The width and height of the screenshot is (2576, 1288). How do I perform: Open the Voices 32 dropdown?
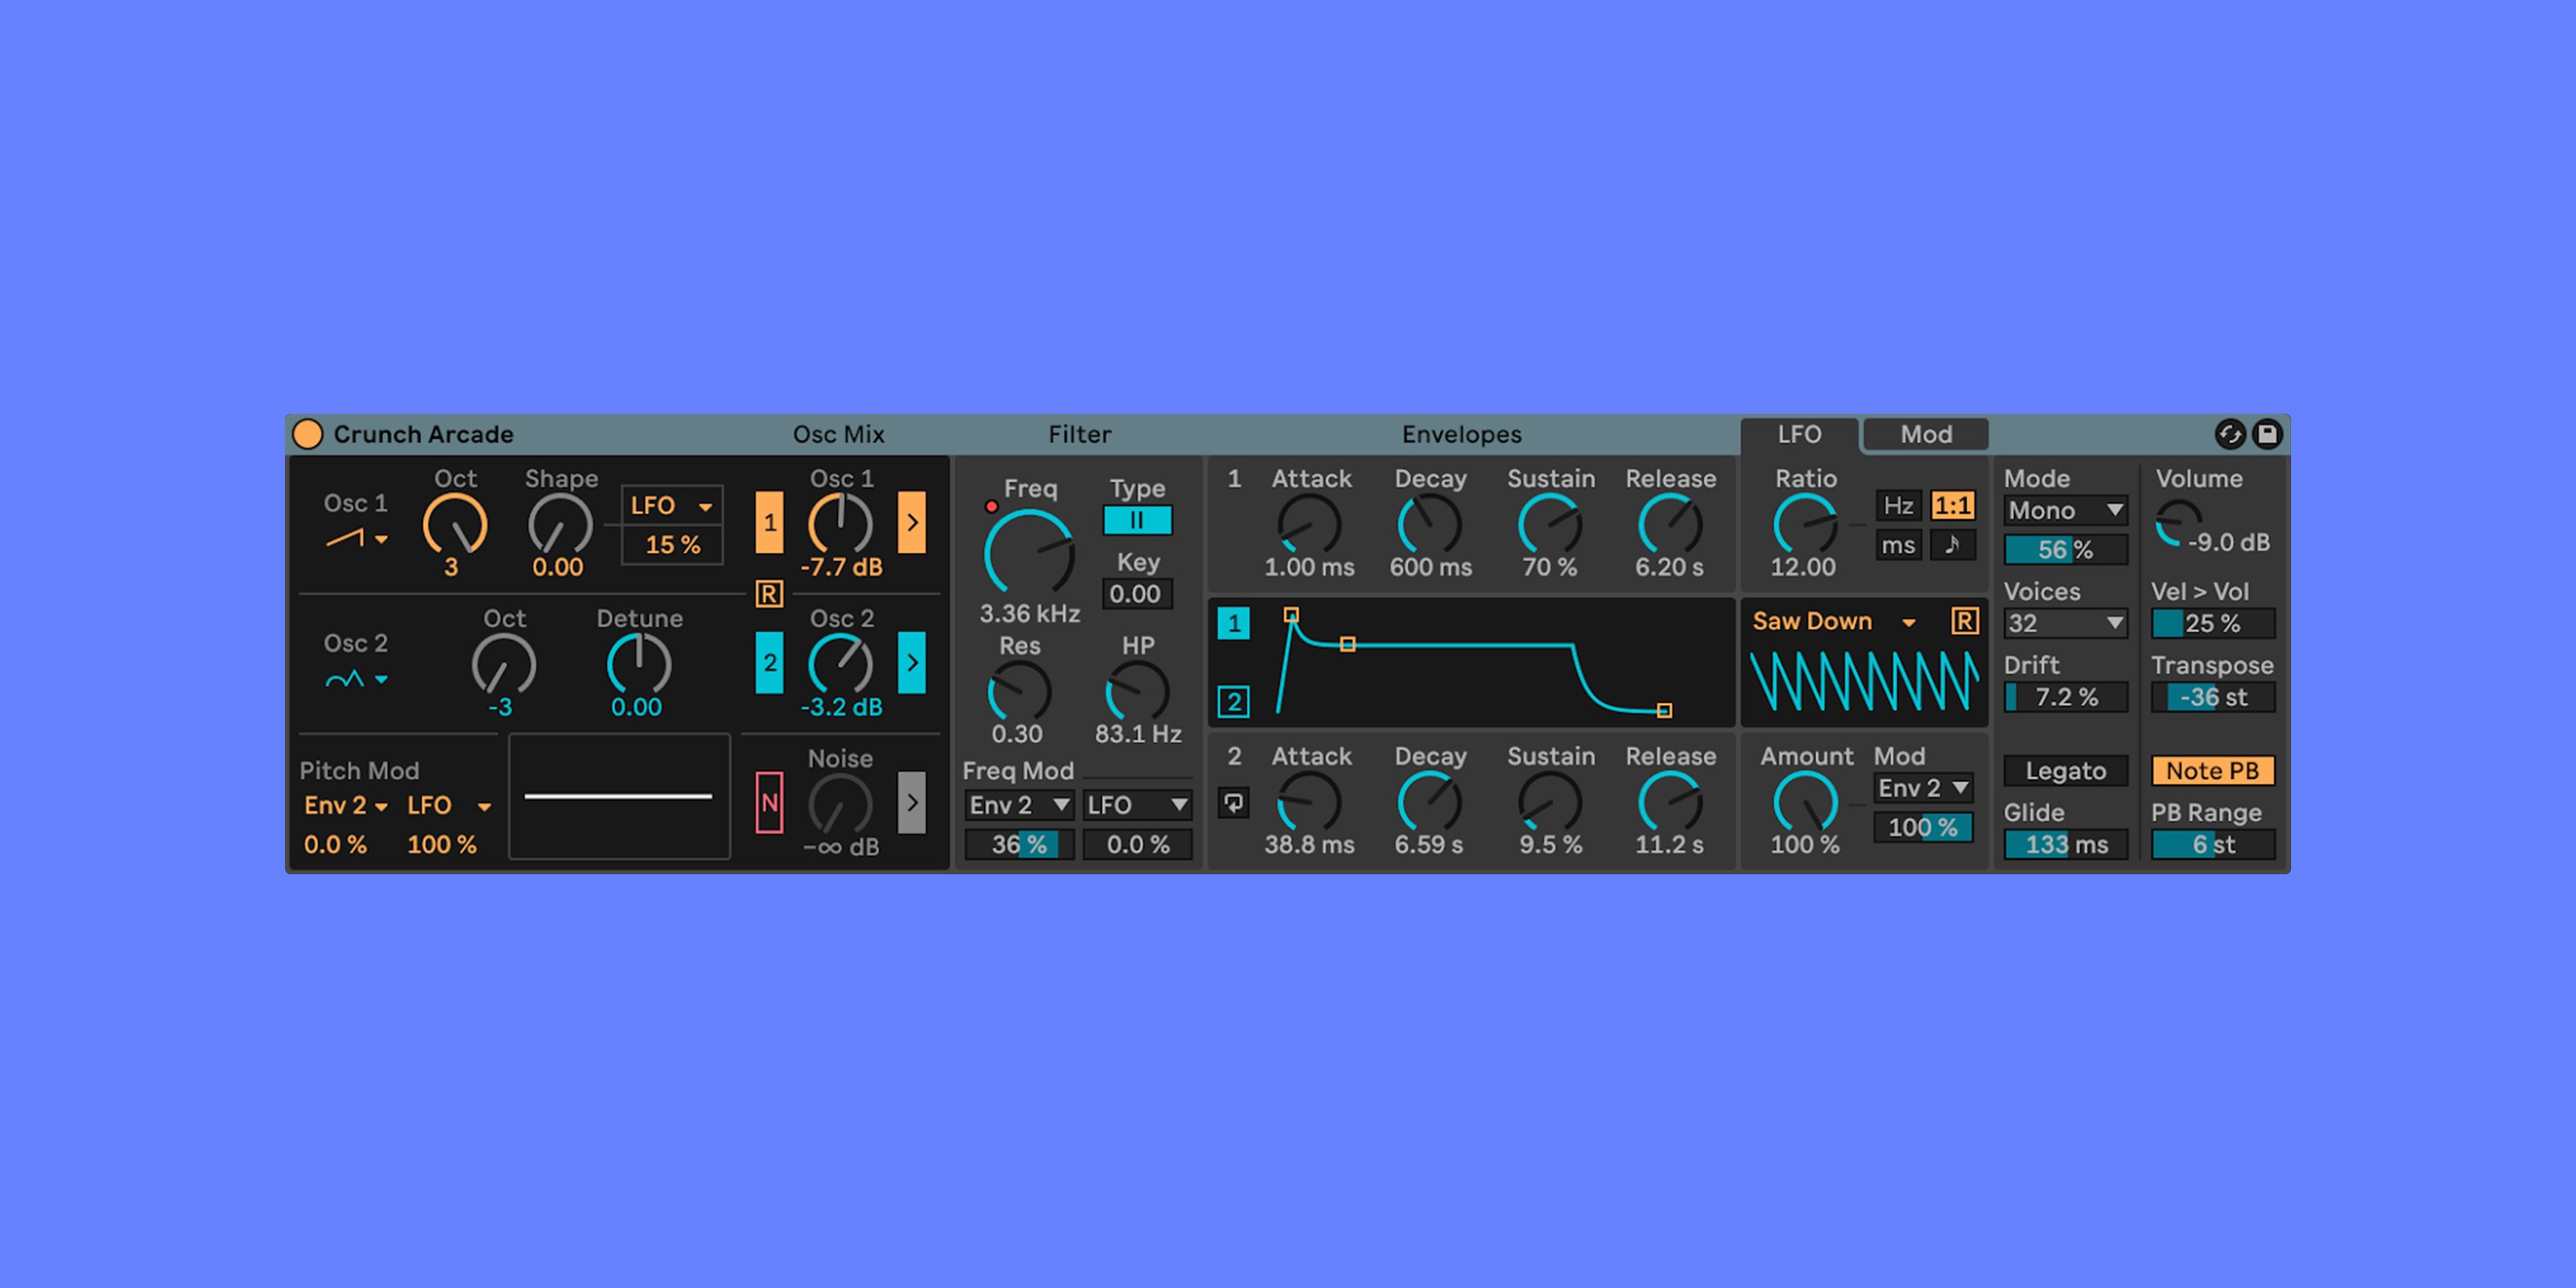[2065, 624]
